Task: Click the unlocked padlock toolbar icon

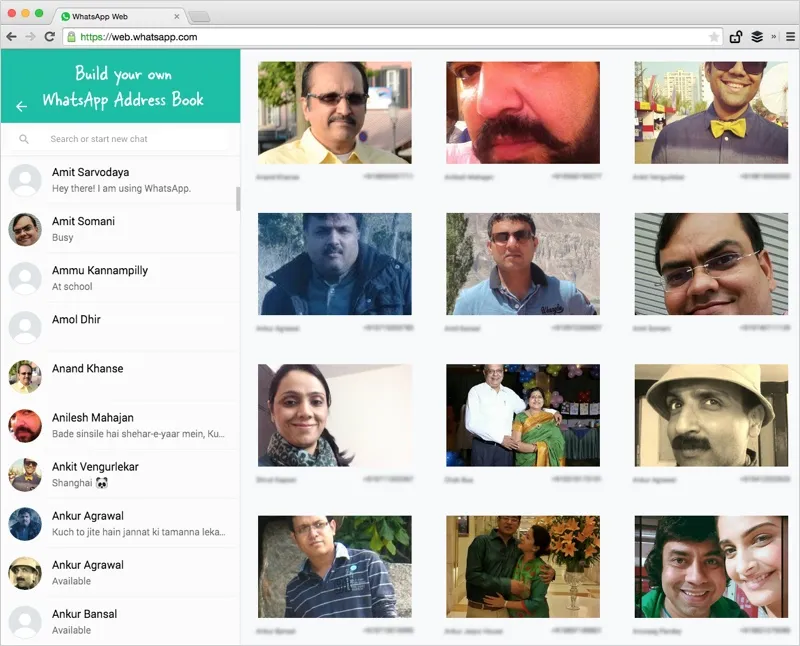Action: tap(736, 36)
